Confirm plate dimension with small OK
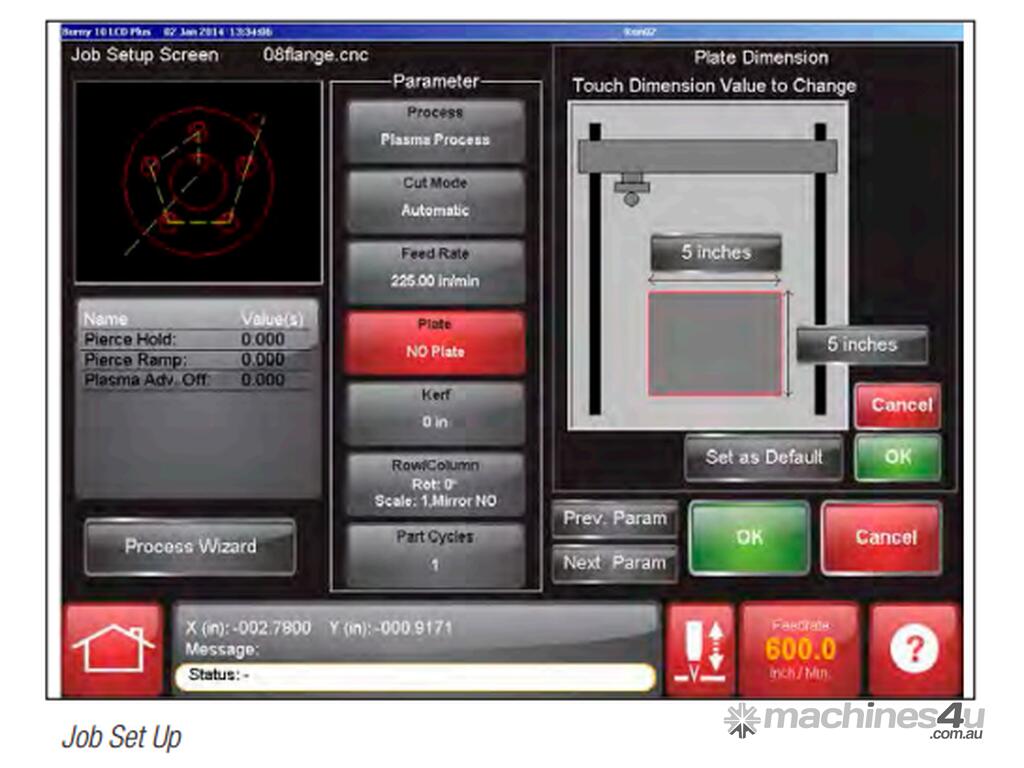1024x768 pixels. pos(897,457)
